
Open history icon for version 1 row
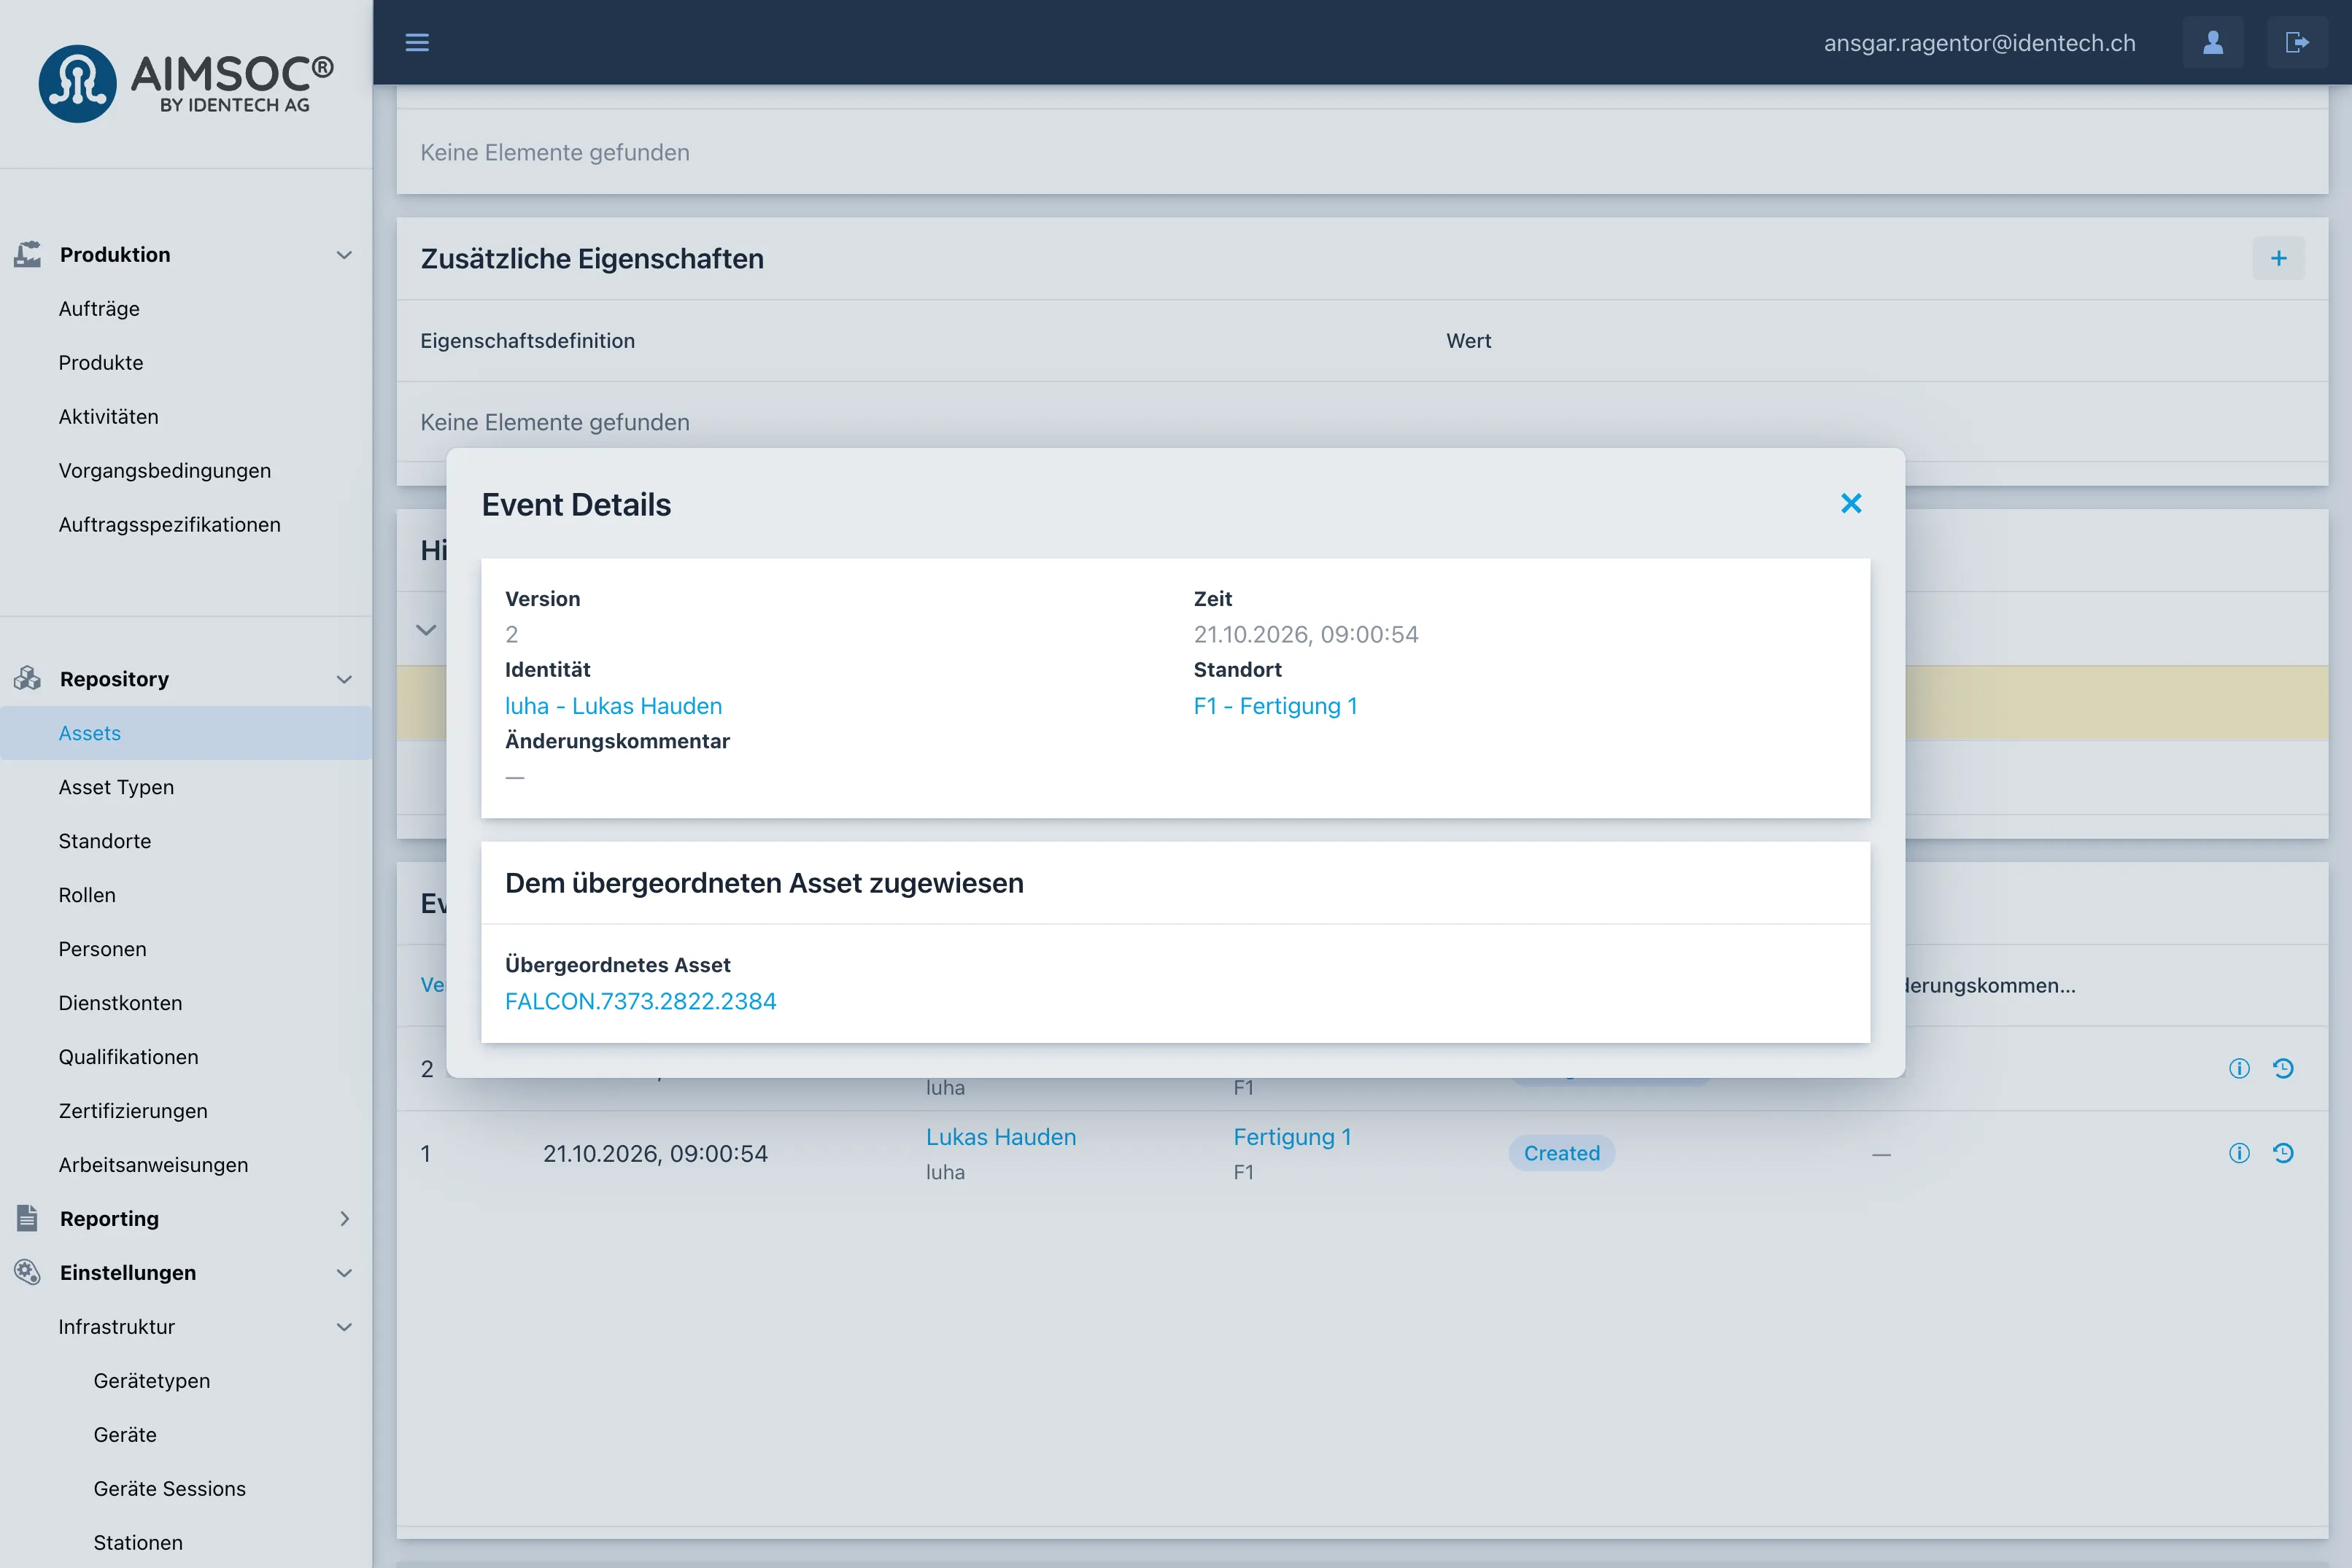tap(2283, 1153)
